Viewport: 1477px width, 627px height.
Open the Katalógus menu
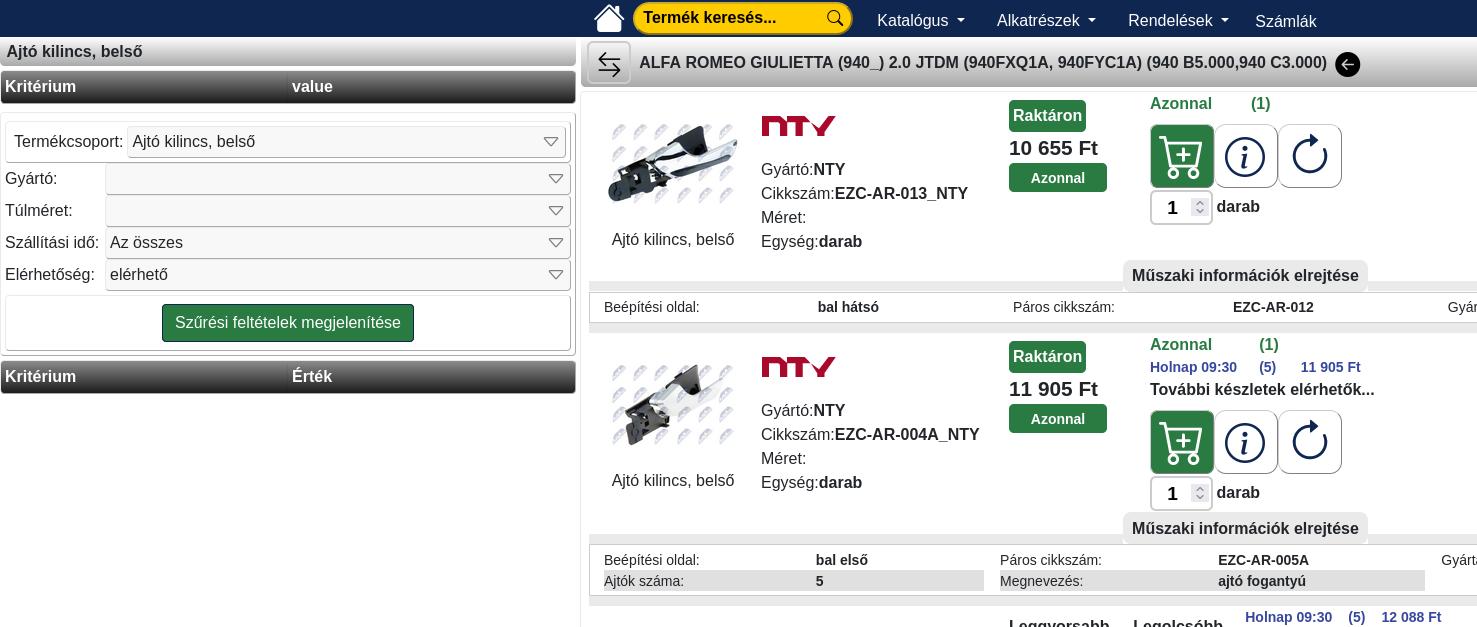(920, 20)
